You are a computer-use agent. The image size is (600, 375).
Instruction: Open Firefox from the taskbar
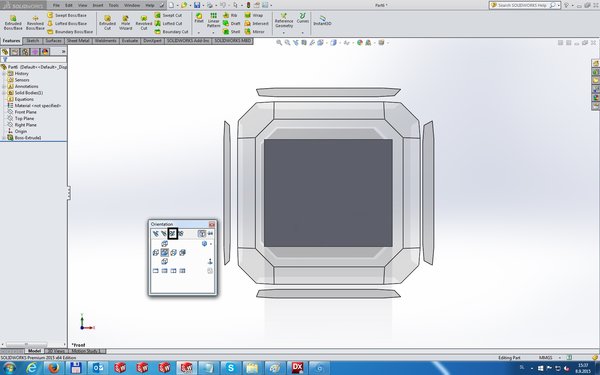[54, 368]
